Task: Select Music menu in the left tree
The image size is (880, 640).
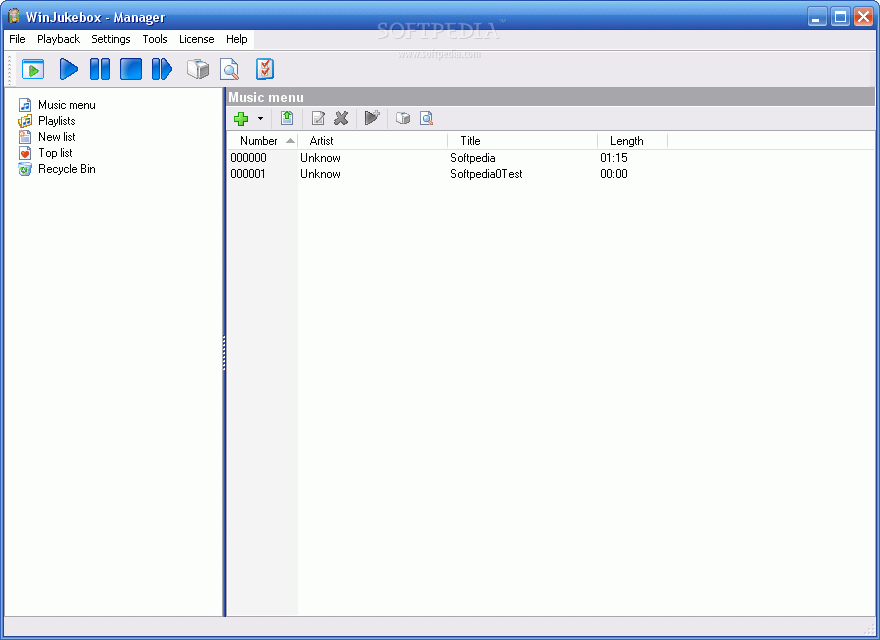Action: pyautogui.click(x=67, y=105)
